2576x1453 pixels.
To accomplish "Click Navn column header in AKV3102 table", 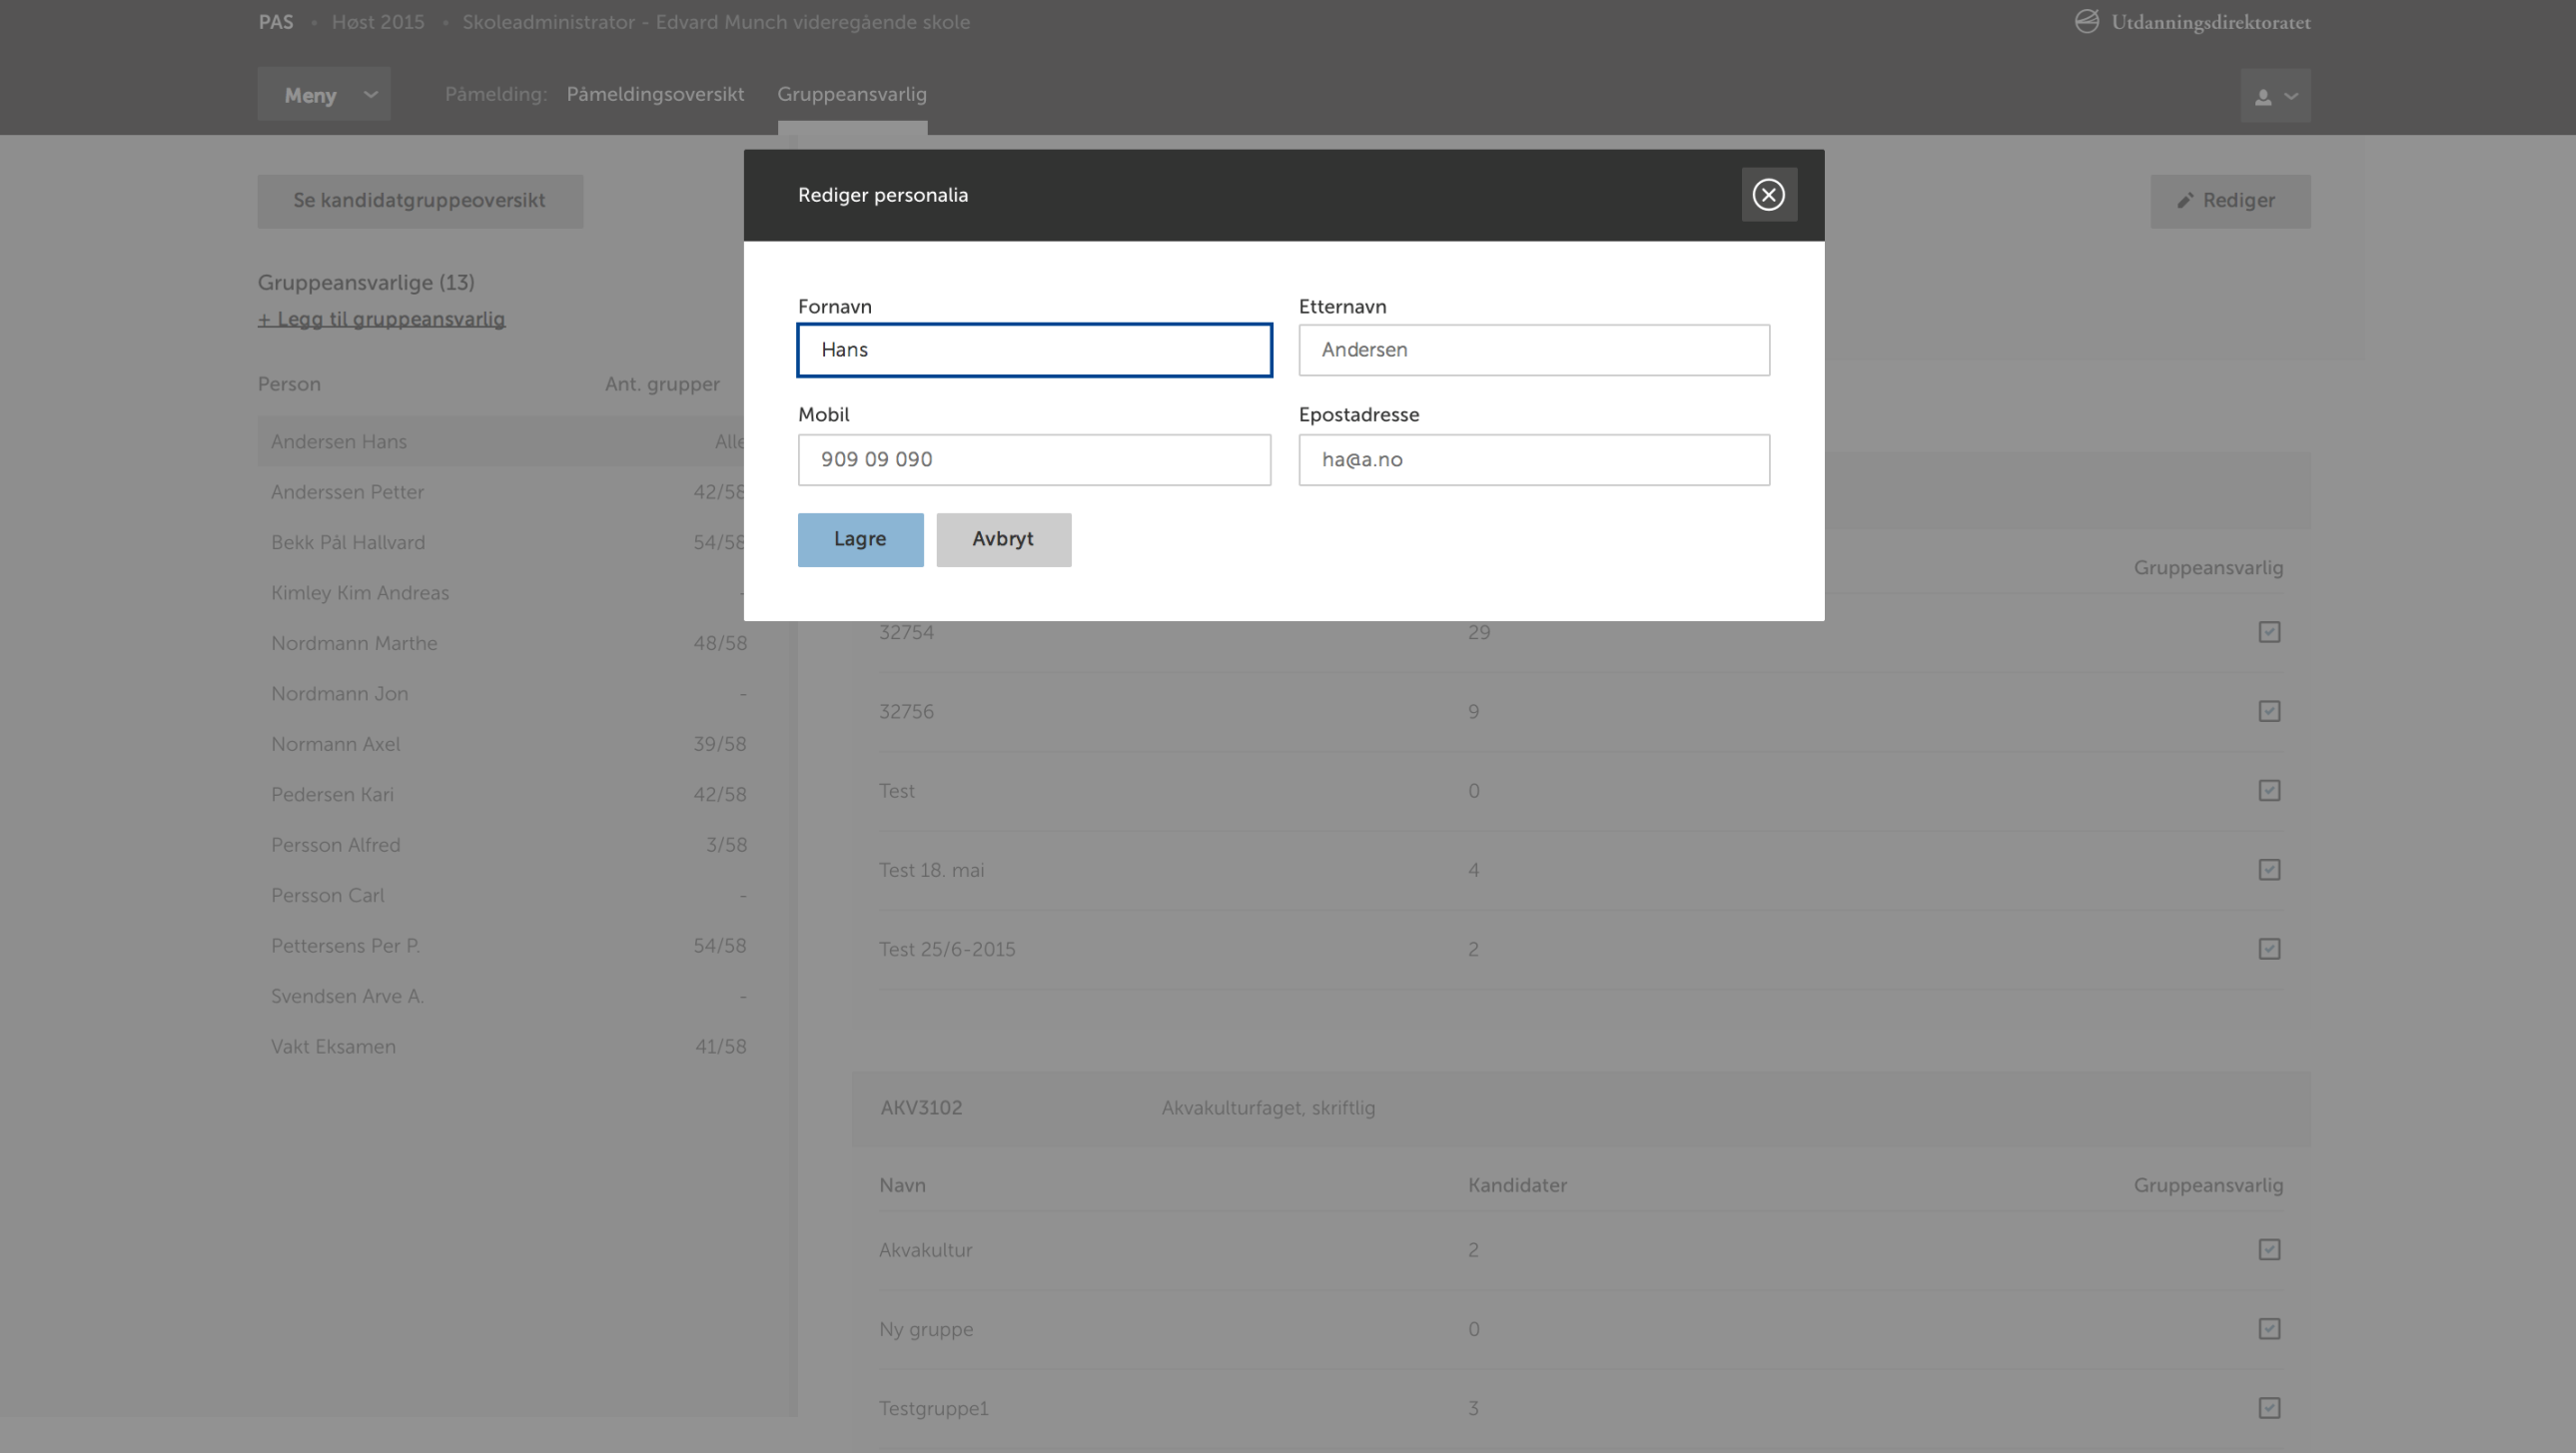I will [x=902, y=1185].
